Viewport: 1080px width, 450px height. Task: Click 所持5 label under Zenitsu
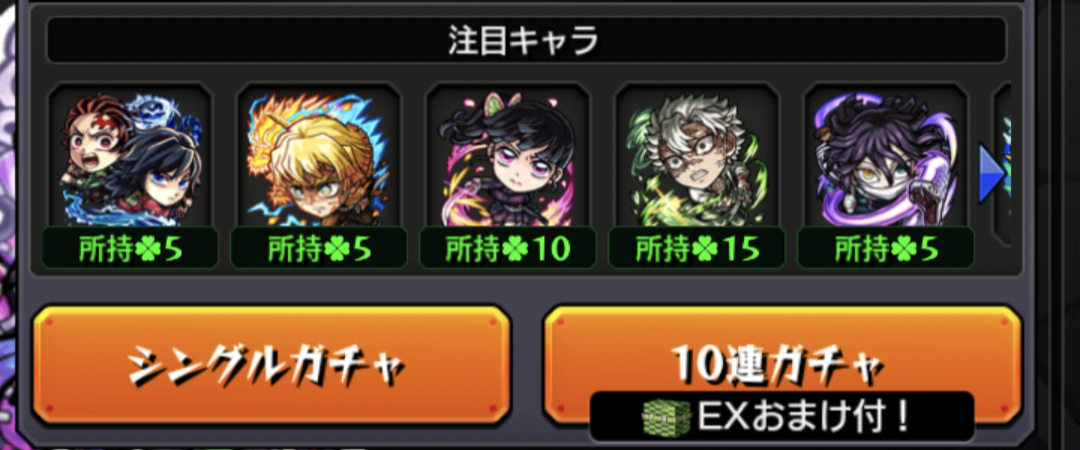pyautogui.click(x=319, y=248)
